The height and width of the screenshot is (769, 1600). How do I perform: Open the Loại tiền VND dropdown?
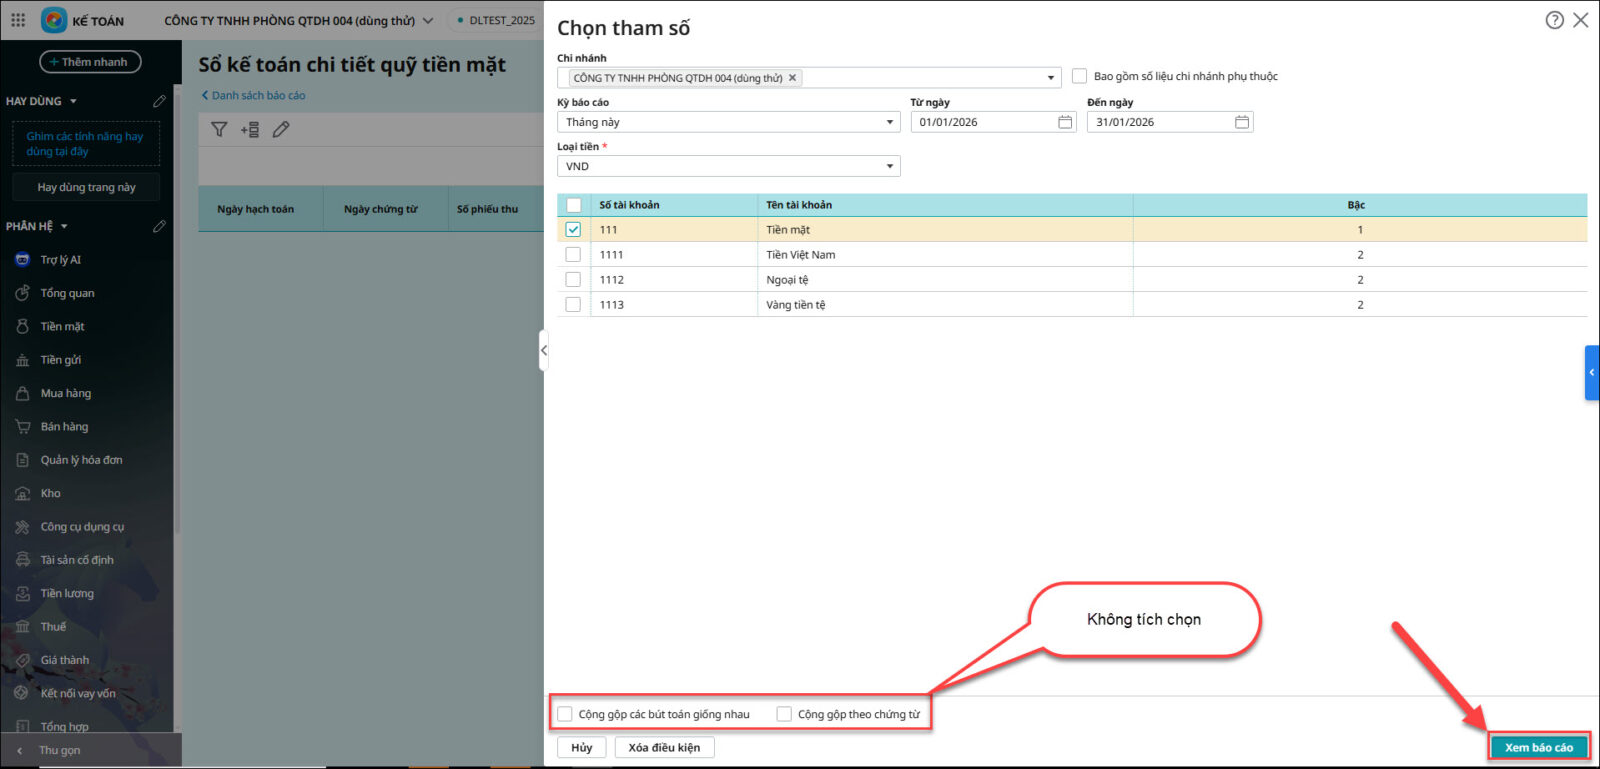click(889, 167)
